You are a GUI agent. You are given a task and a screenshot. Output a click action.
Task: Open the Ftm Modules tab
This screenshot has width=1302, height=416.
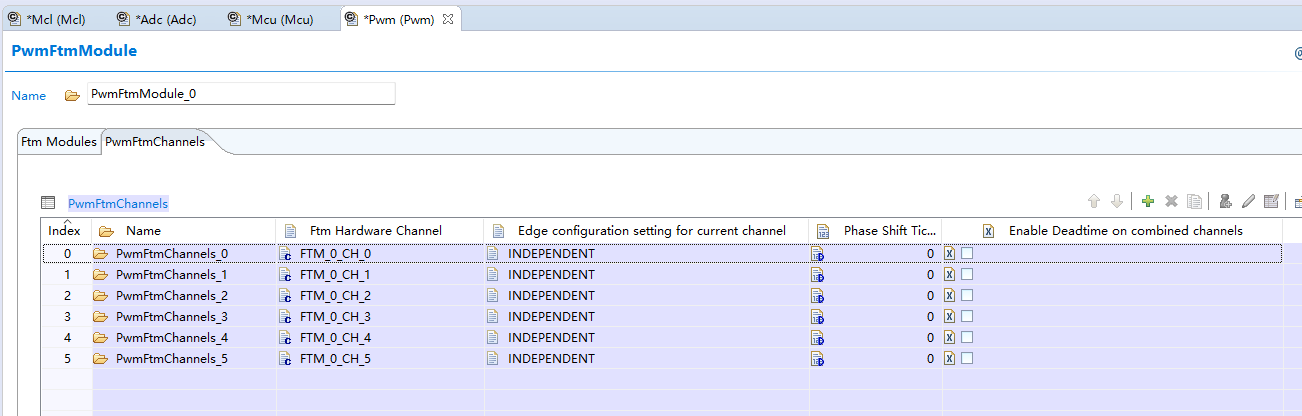[x=59, y=142]
